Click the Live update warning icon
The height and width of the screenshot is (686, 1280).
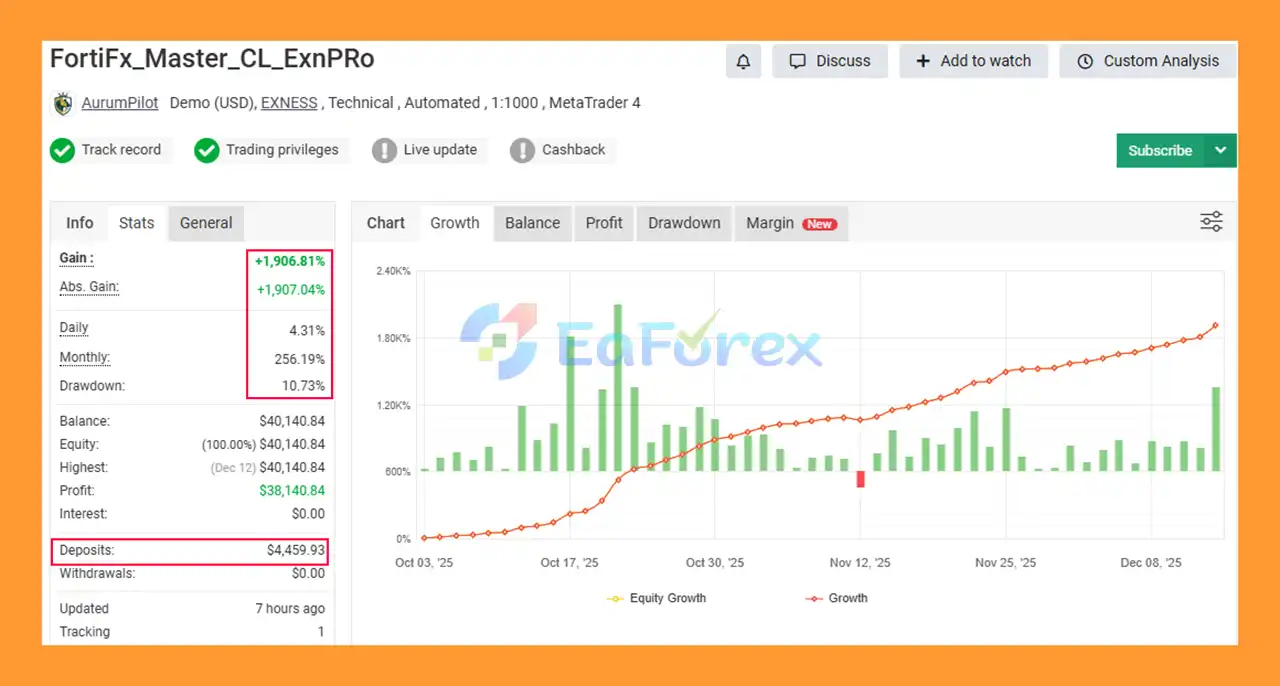point(384,150)
